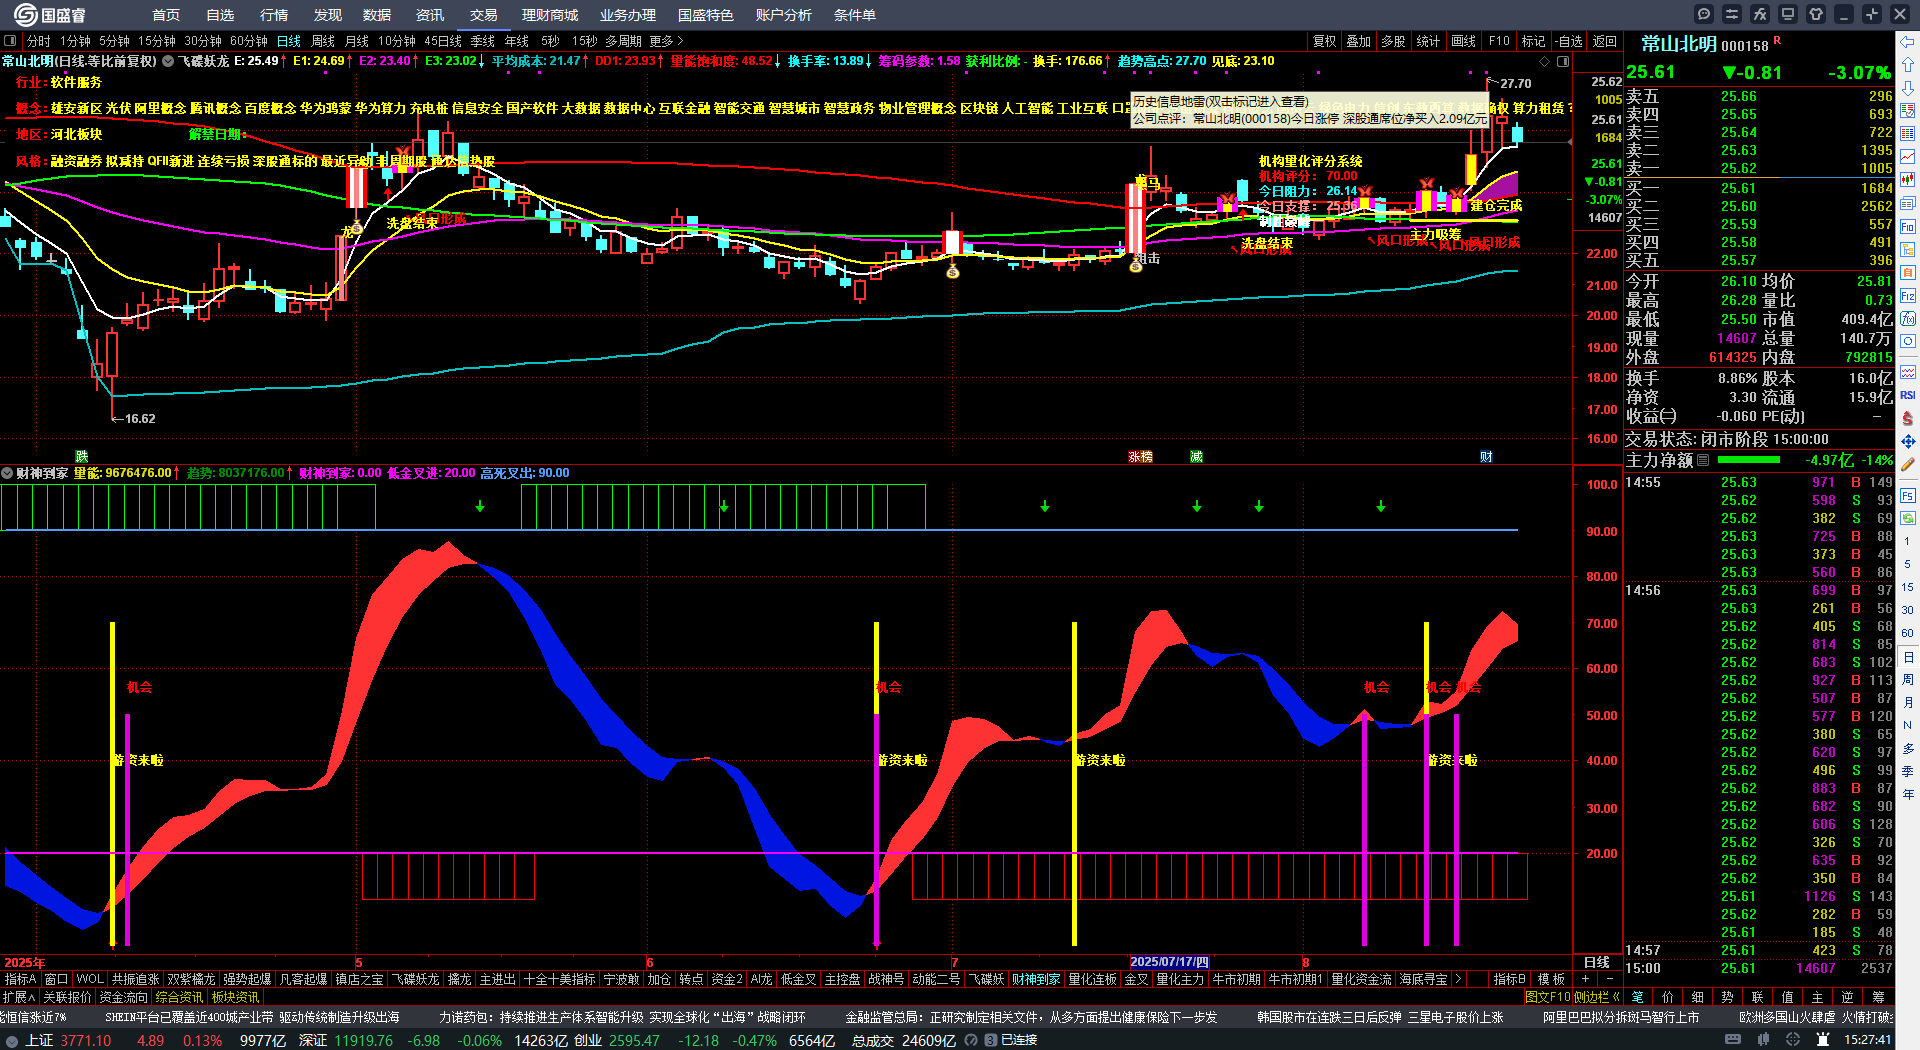Toggle the 笔 tick detail view button
This screenshot has width=1920, height=1050.
click(1638, 997)
